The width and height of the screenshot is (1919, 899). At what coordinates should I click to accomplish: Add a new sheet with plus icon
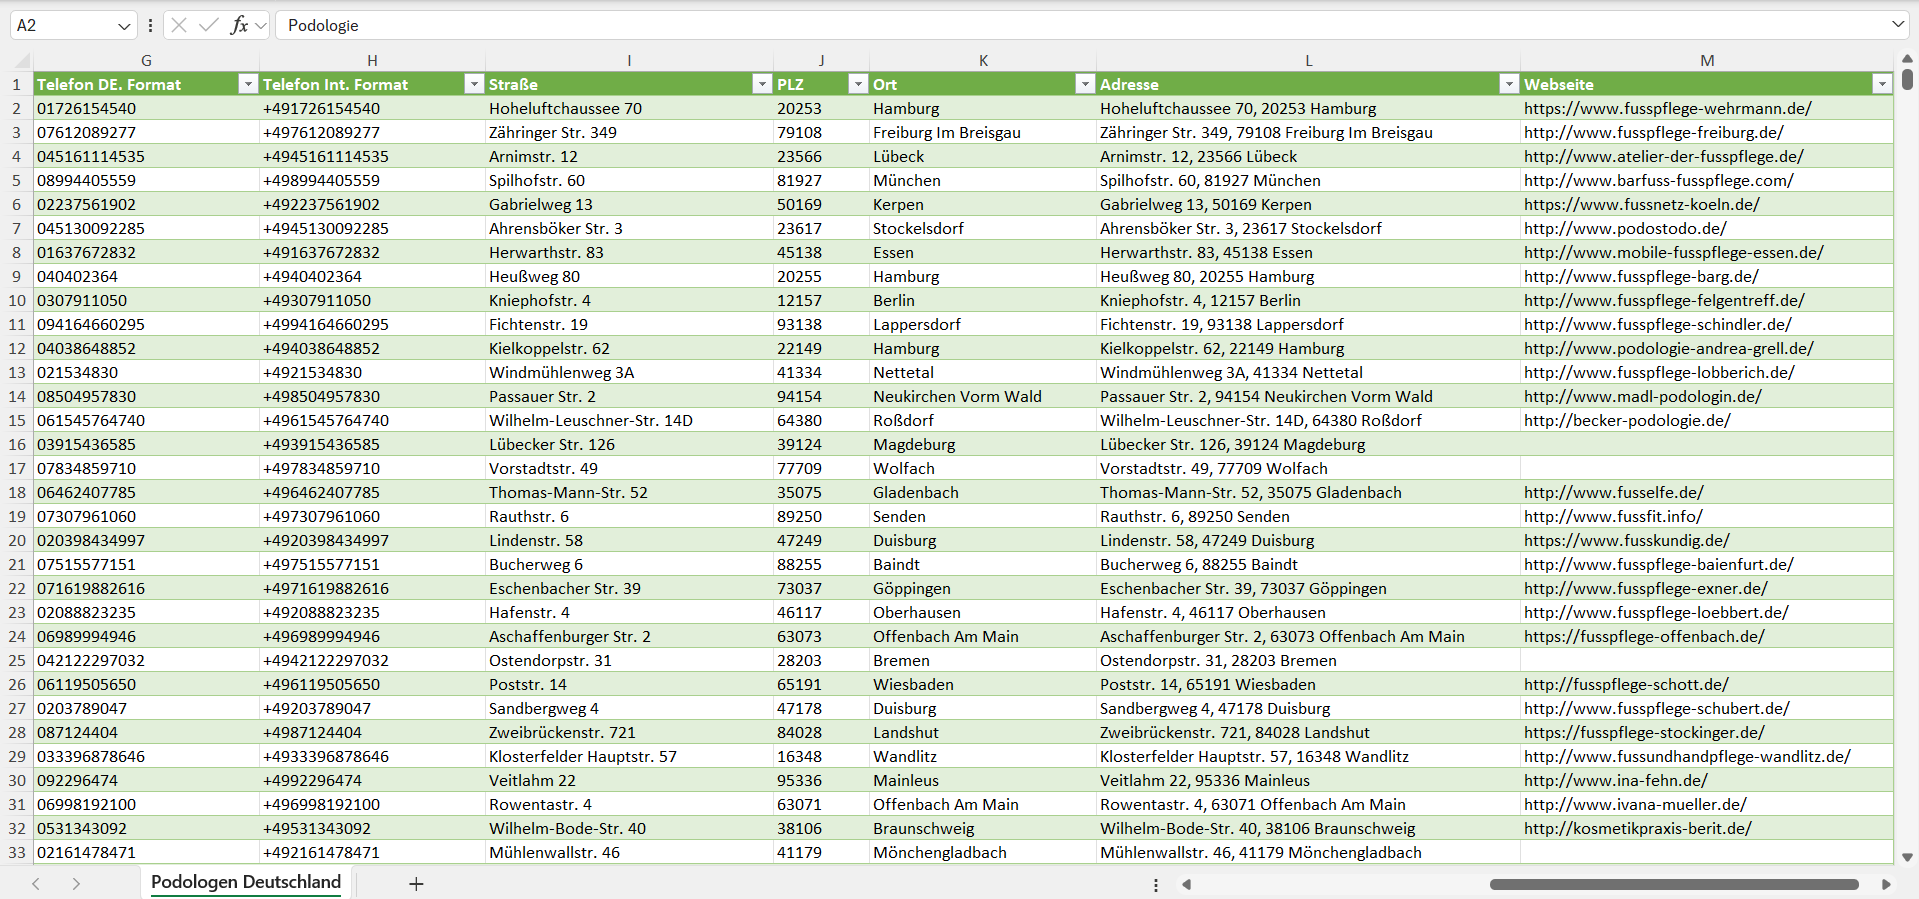pyautogui.click(x=416, y=884)
